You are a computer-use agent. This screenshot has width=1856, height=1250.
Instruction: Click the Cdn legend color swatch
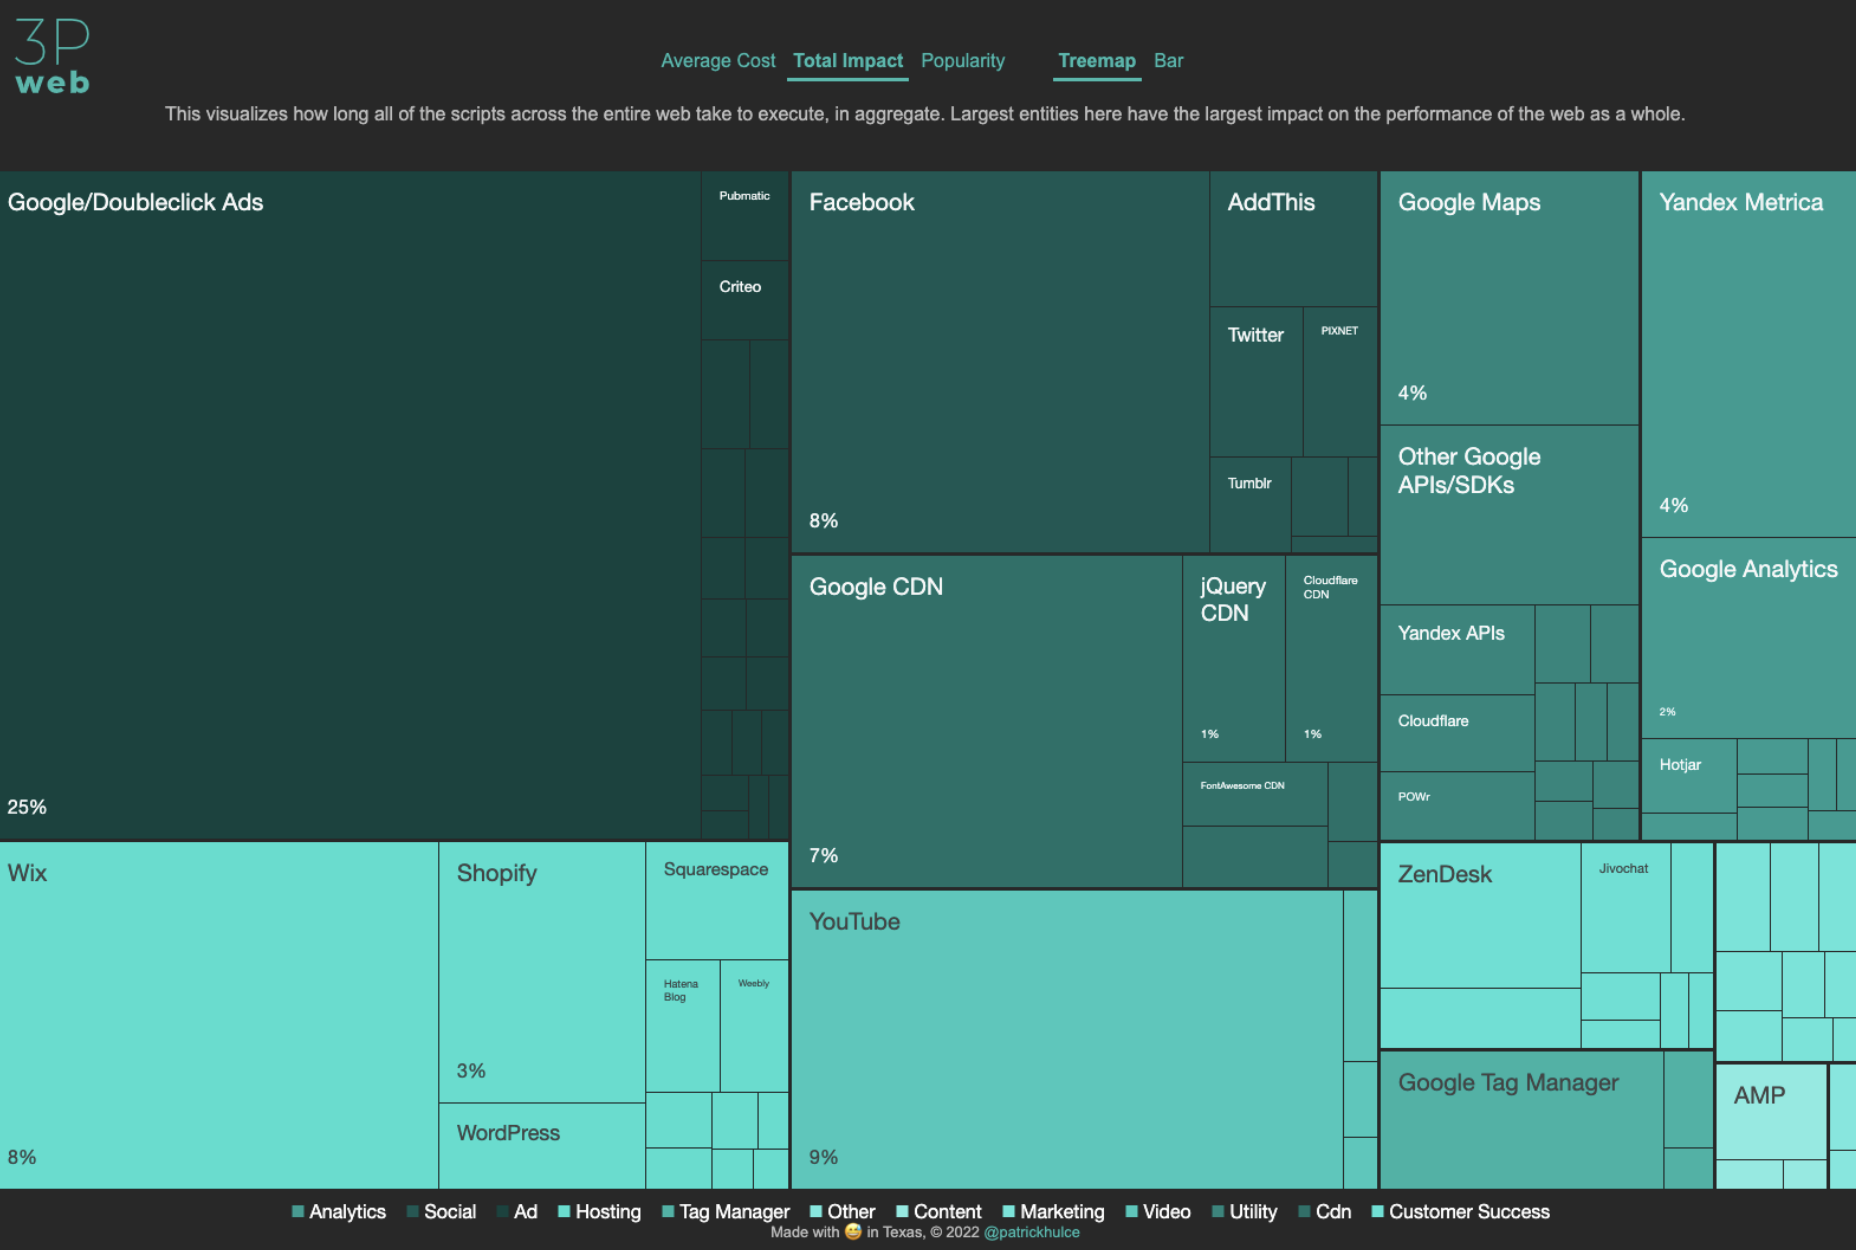click(x=1304, y=1212)
